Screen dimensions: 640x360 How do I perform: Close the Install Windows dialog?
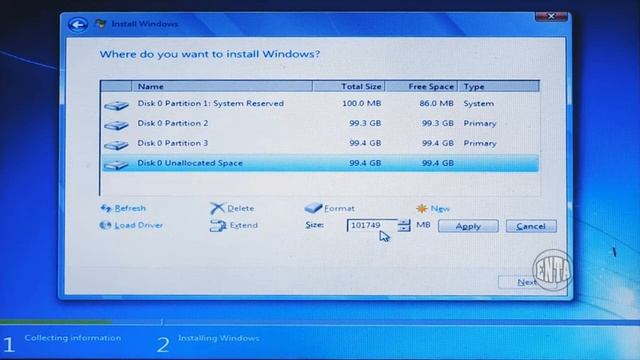pyautogui.click(x=551, y=16)
